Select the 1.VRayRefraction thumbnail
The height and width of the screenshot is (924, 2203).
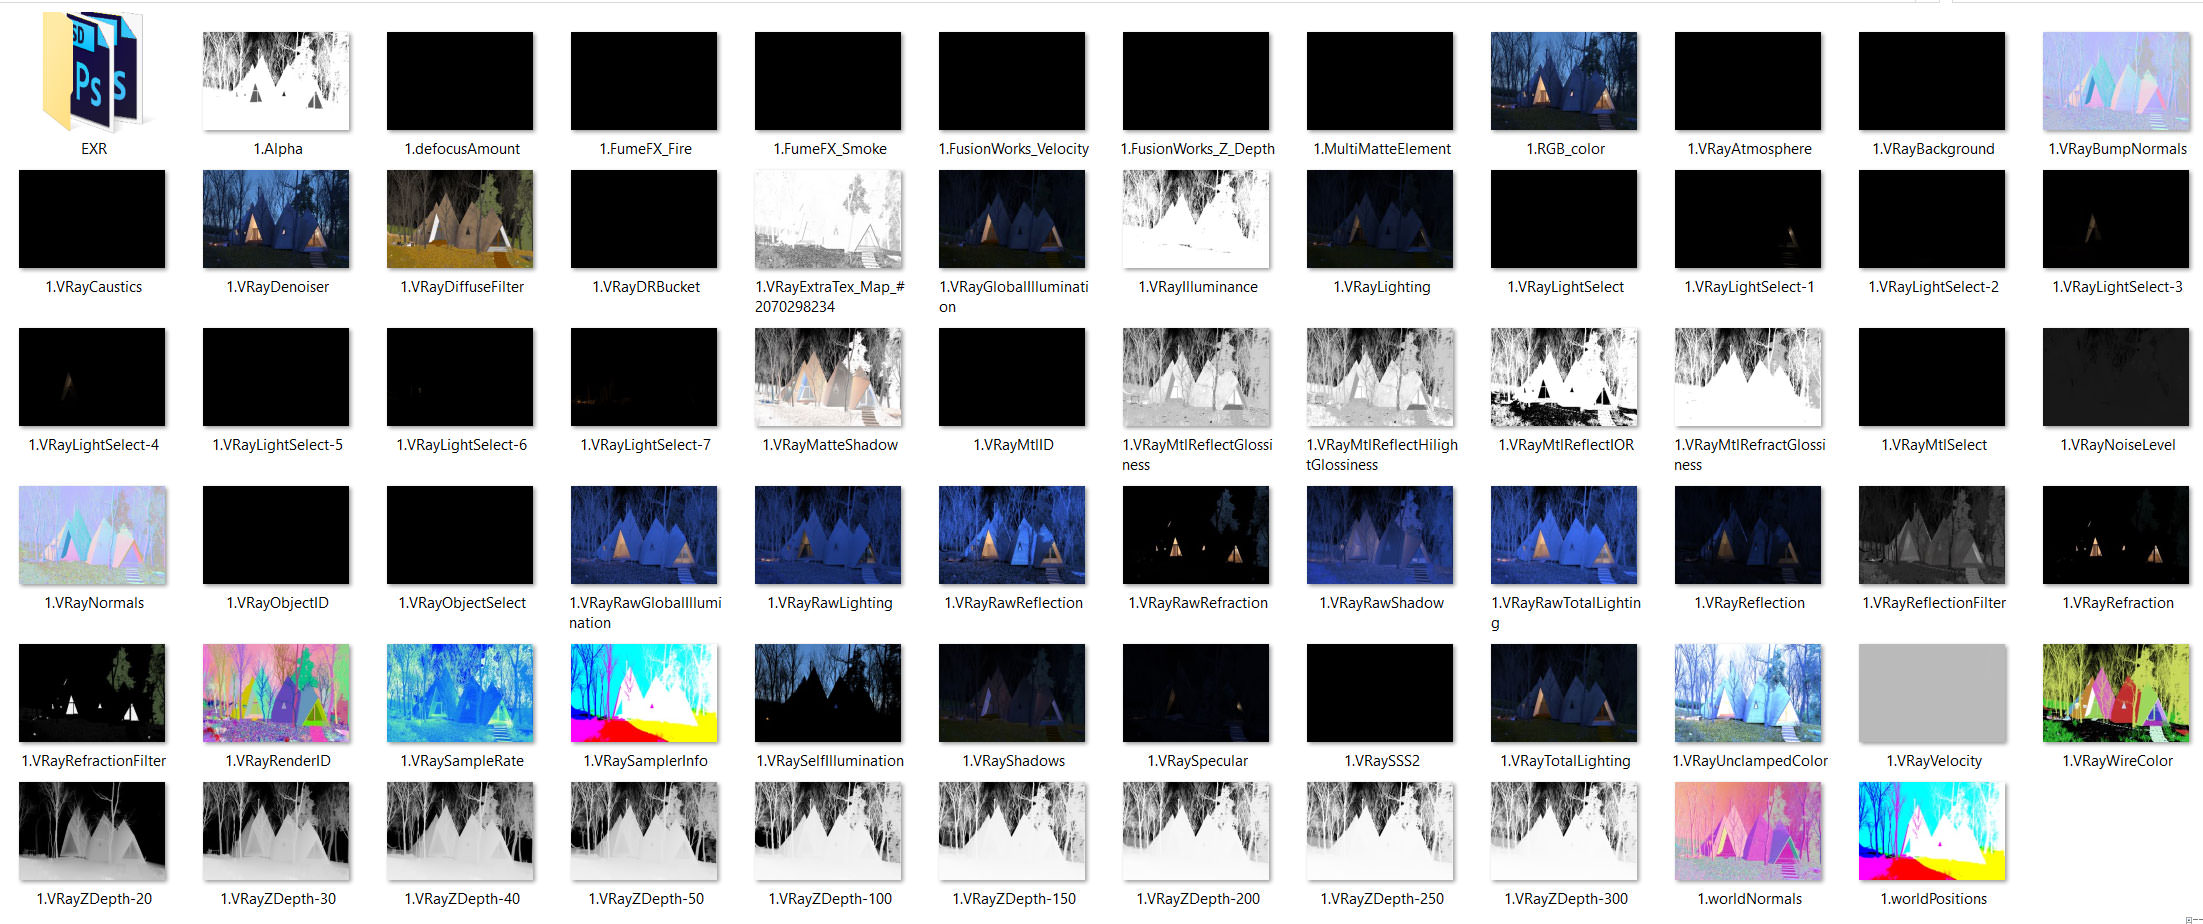2116,535
